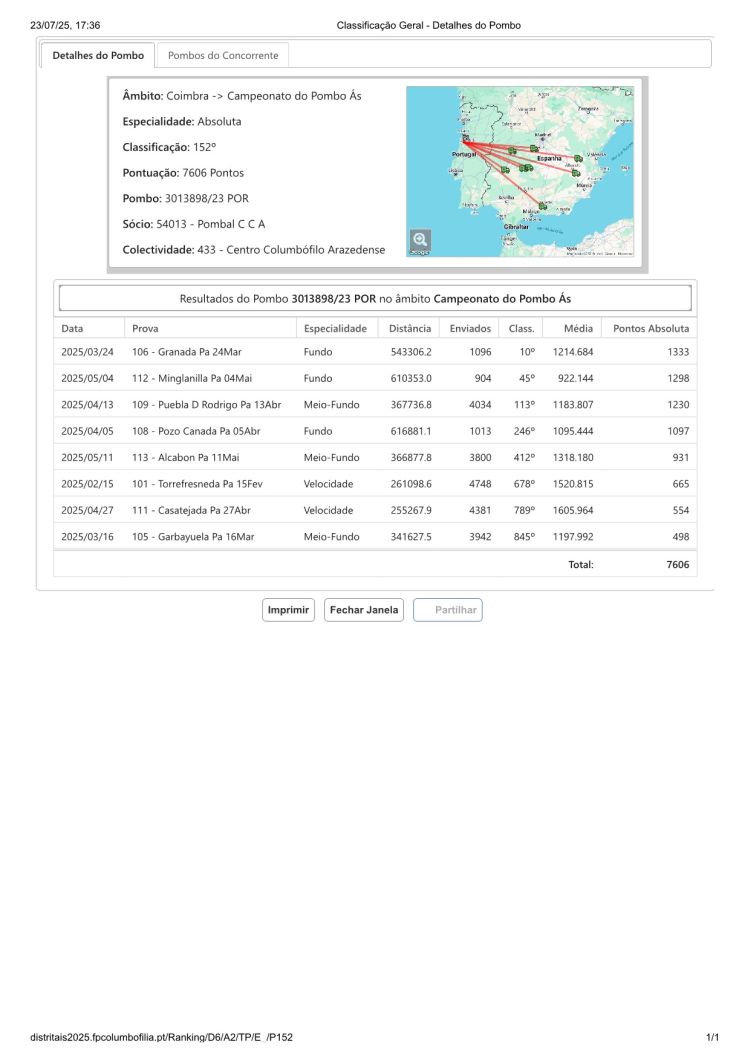The image size is (750, 1061).
Task: Select the Enviados column header
Action: coord(470,328)
